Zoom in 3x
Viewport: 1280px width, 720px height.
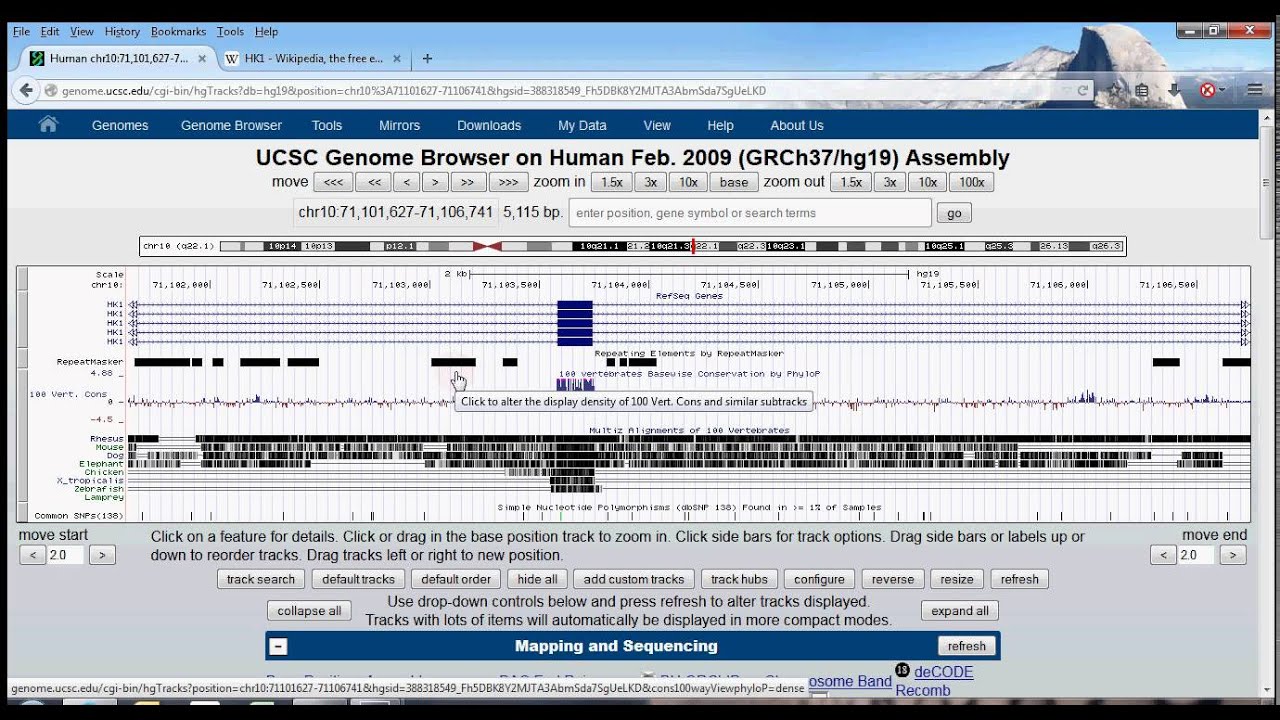[x=650, y=182]
